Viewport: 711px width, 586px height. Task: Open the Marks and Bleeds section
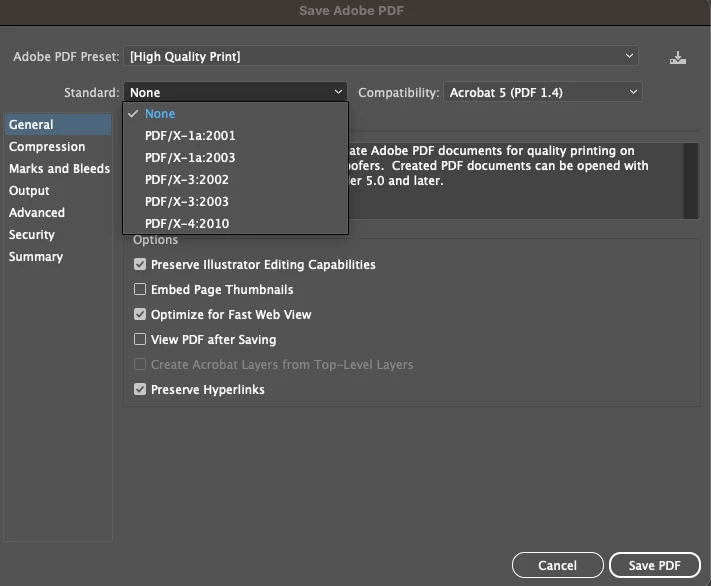click(x=58, y=168)
